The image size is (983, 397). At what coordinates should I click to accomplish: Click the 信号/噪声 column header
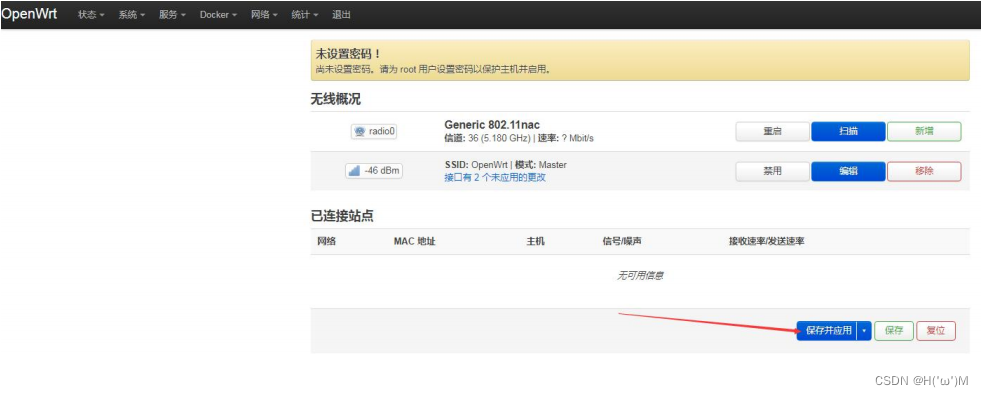[x=622, y=241]
